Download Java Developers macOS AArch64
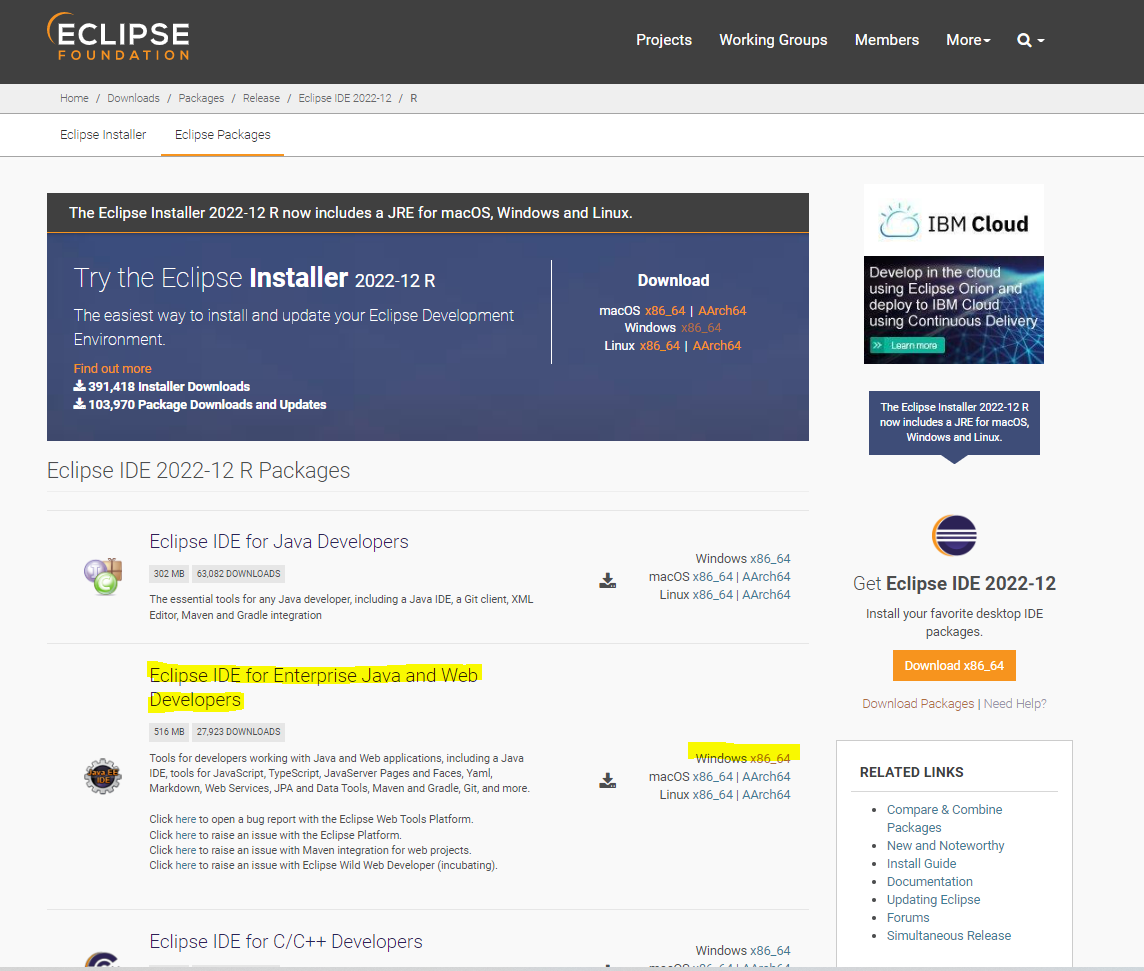The height and width of the screenshot is (971, 1144). [x=766, y=577]
